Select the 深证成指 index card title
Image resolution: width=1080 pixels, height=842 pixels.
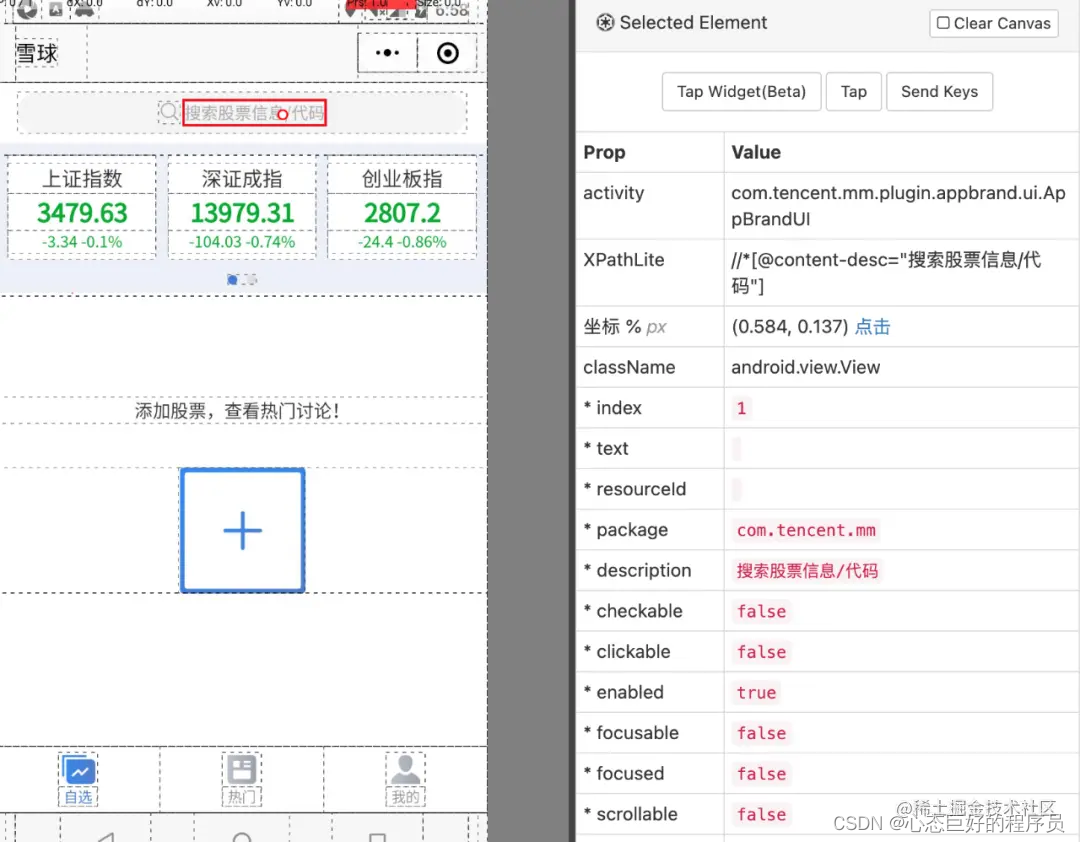coord(242,178)
